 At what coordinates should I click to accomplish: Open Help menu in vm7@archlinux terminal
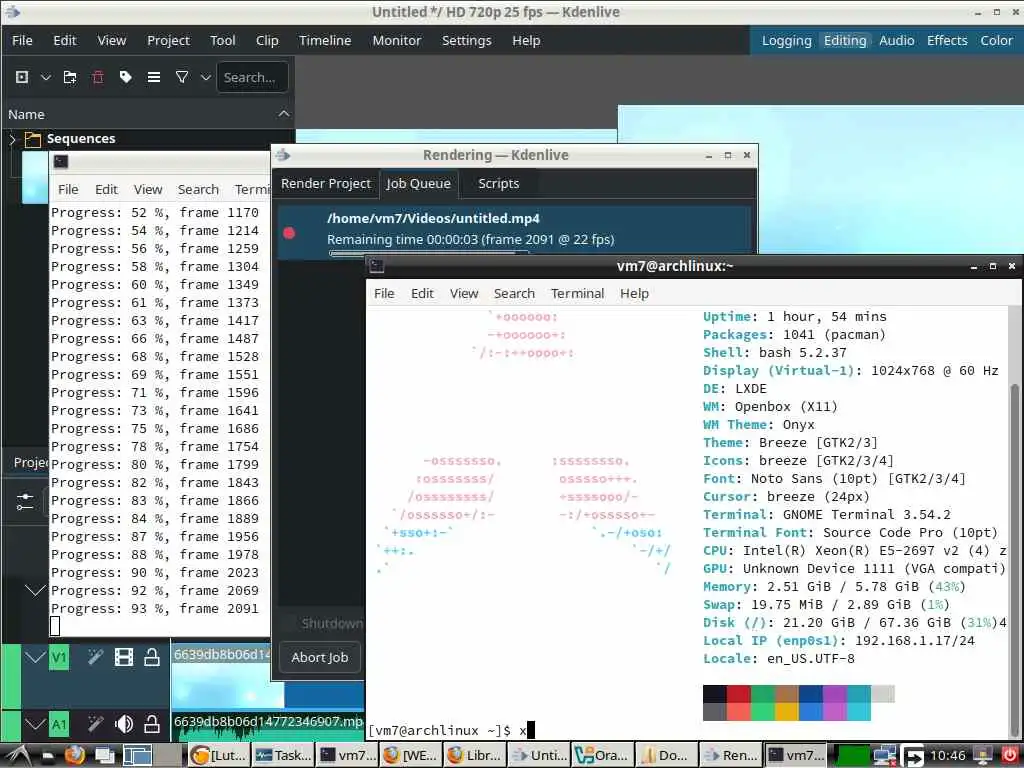[634, 293]
